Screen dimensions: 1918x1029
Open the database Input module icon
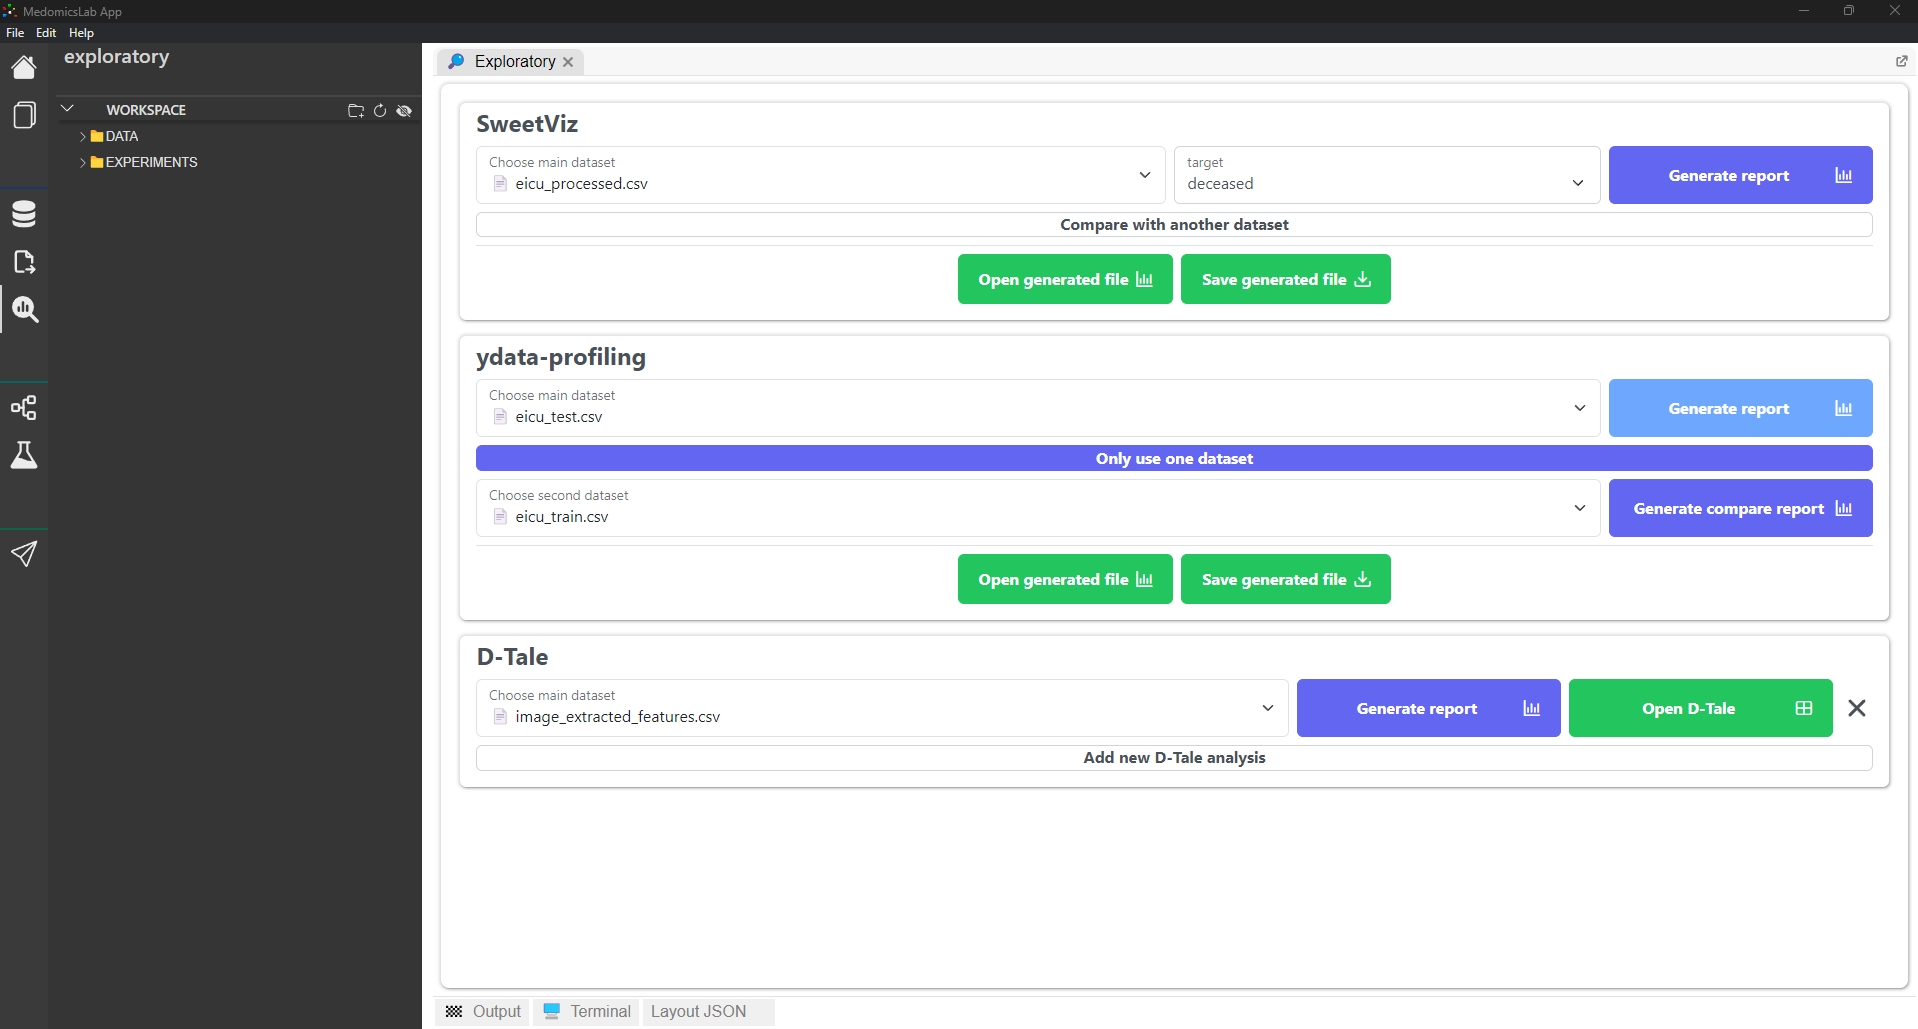pyautogui.click(x=24, y=214)
